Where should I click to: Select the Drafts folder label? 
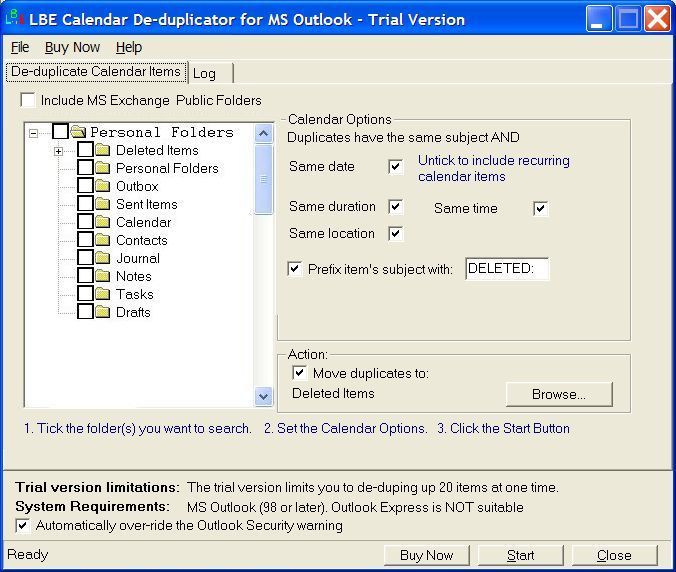[x=133, y=312]
